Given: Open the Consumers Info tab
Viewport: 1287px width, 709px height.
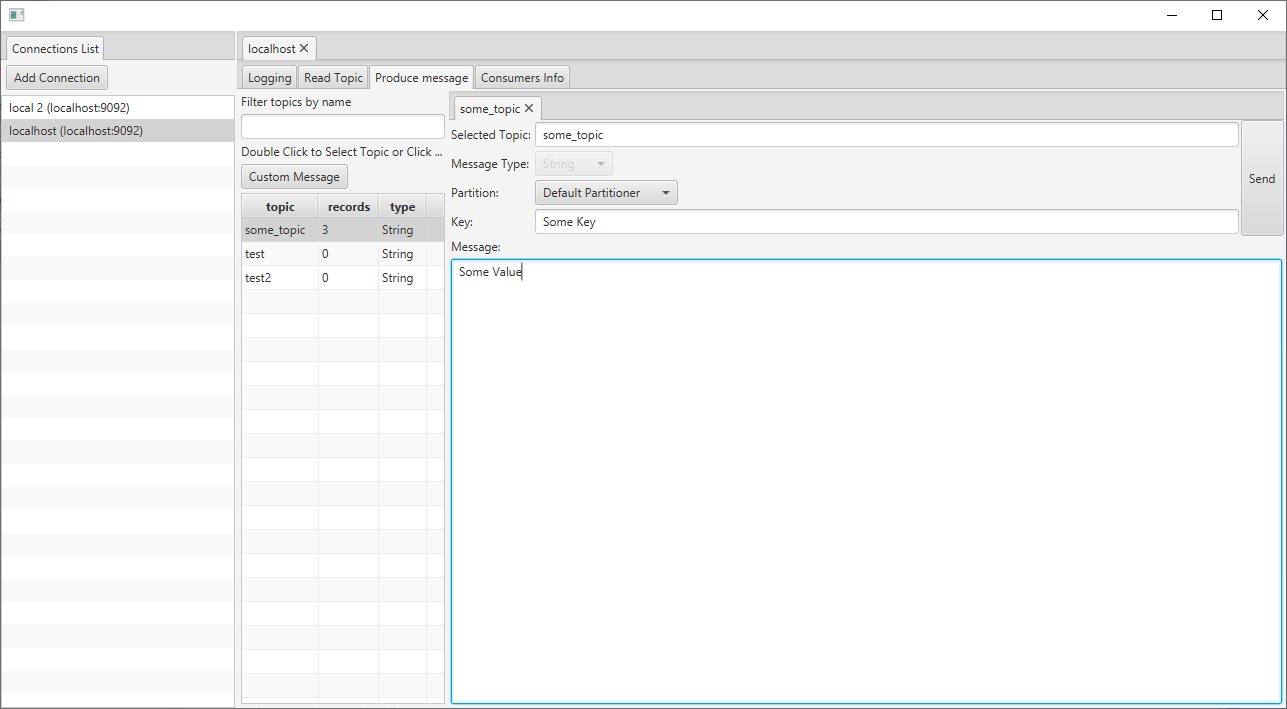Looking at the screenshot, I should tap(522, 77).
